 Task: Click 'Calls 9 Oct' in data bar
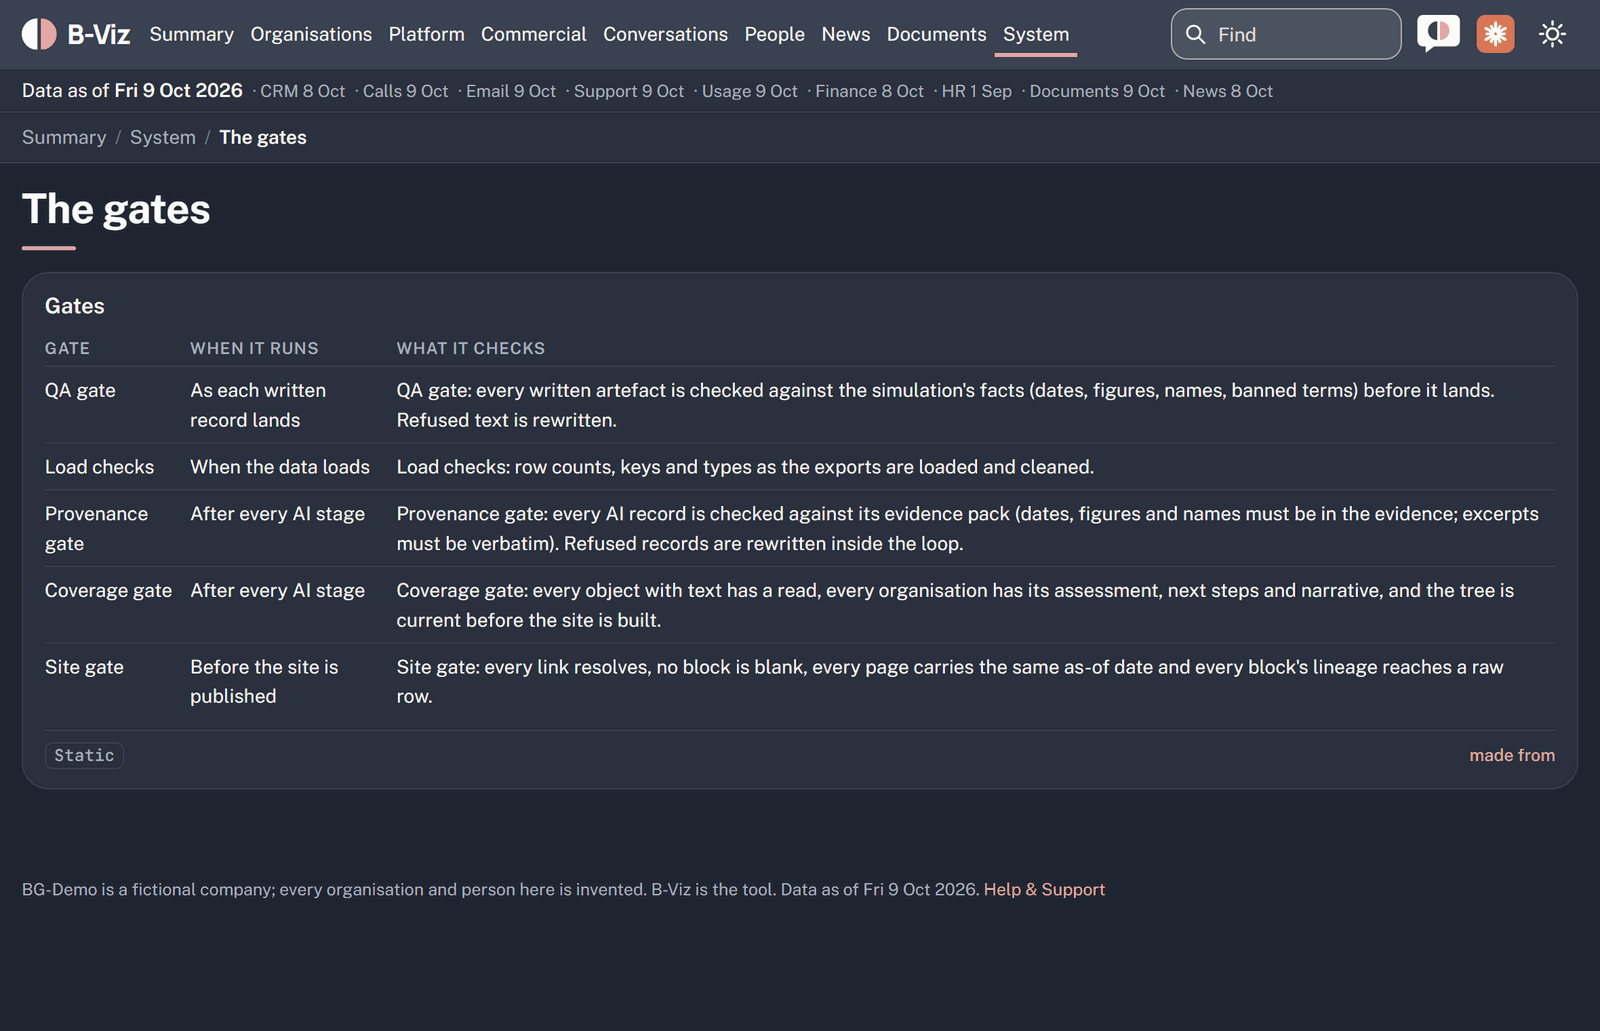405,91
